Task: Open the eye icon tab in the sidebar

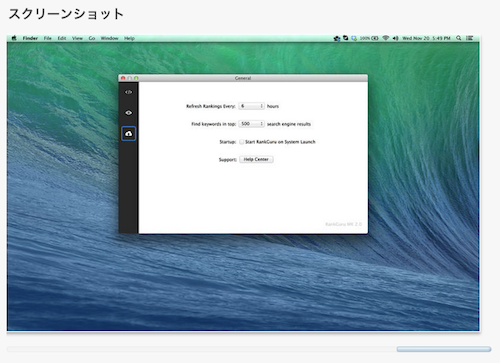Action: pyautogui.click(x=128, y=113)
